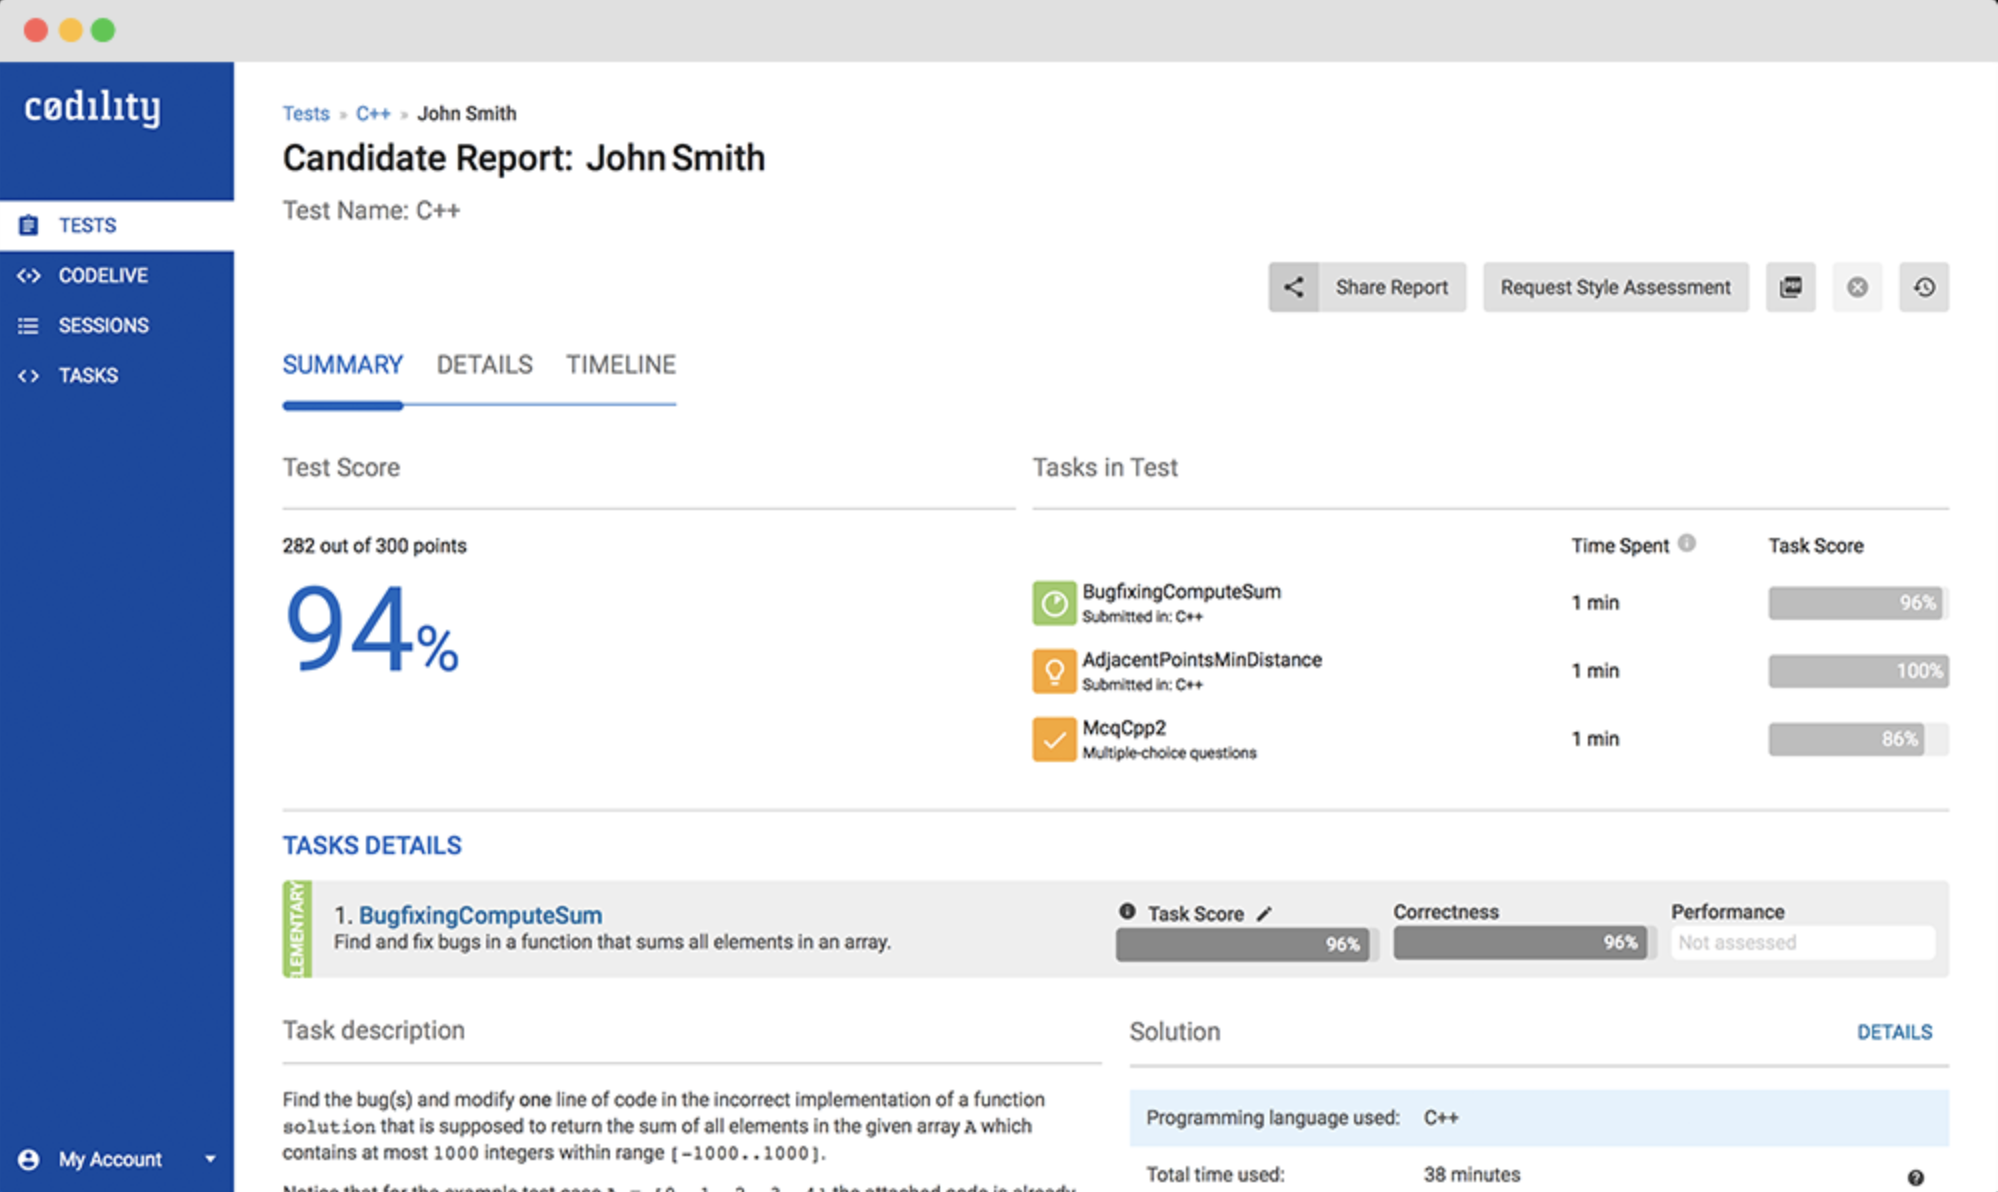Viewport: 1998px width, 1192px height.
Task: Click the cancel (circled X) icon button
Action: 1857,288
